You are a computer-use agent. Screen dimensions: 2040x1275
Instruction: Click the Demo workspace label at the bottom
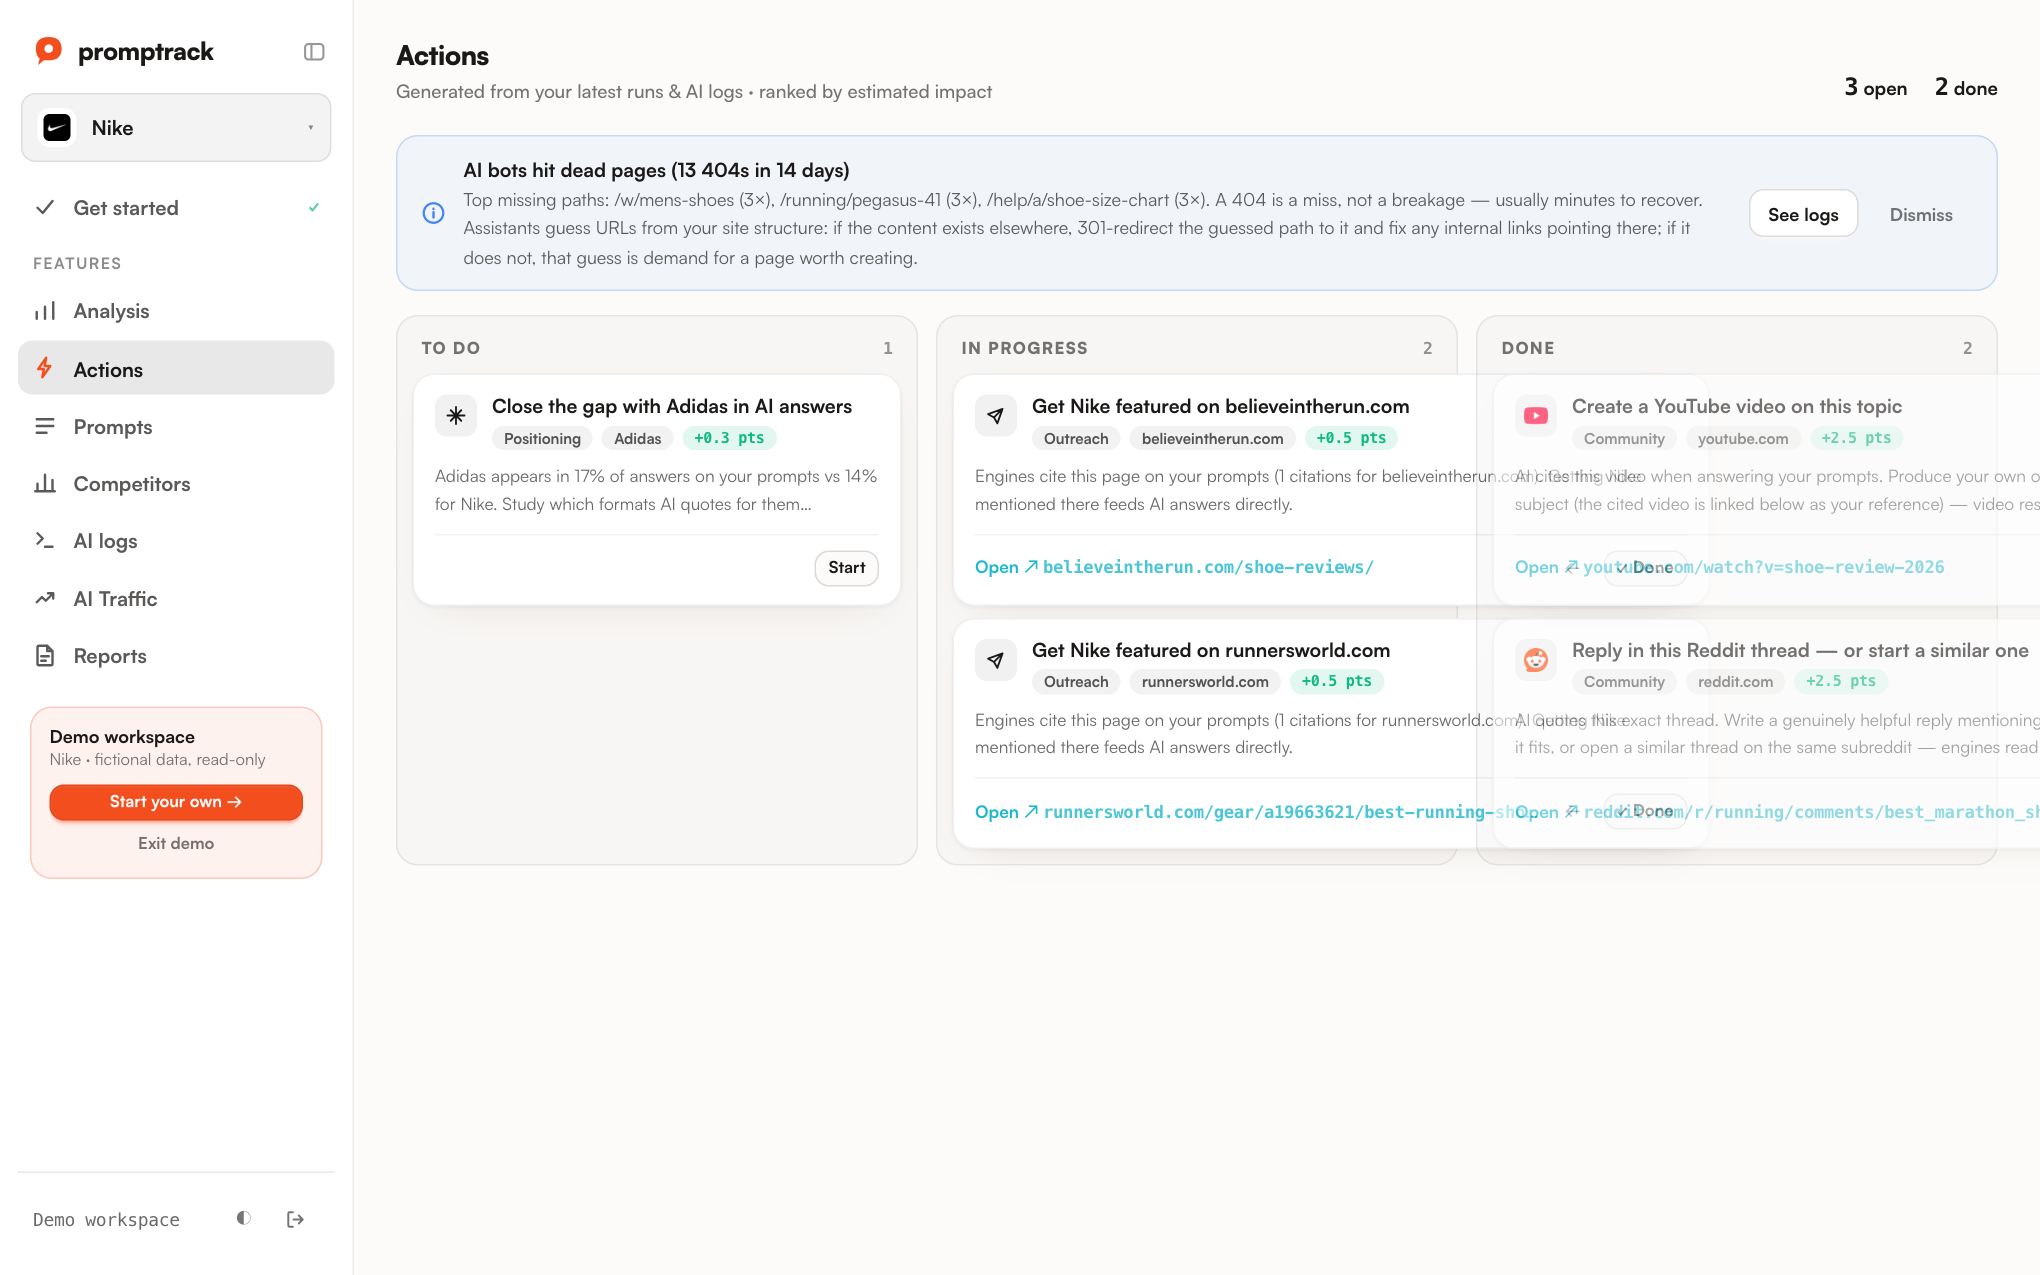point(106,1220)
